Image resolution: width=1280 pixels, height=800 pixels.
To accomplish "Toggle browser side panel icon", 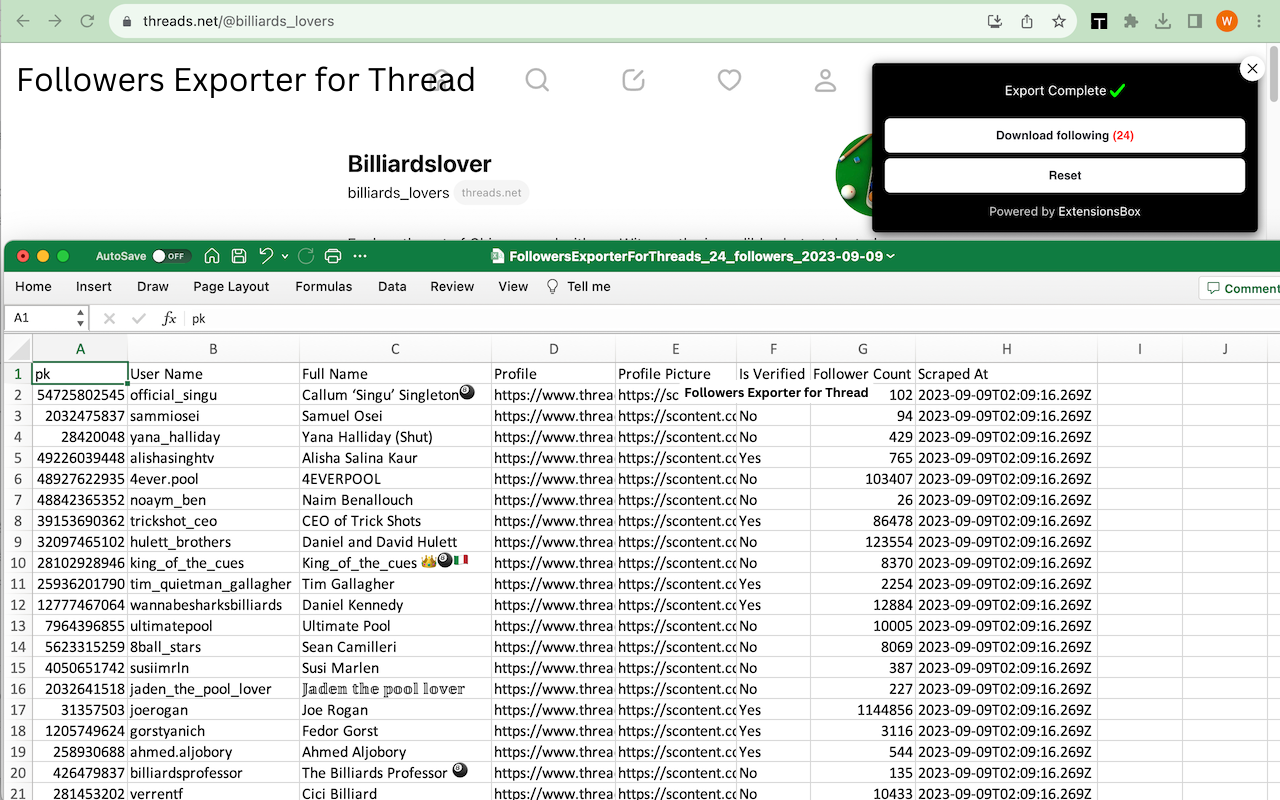I will click(1195, 21).
